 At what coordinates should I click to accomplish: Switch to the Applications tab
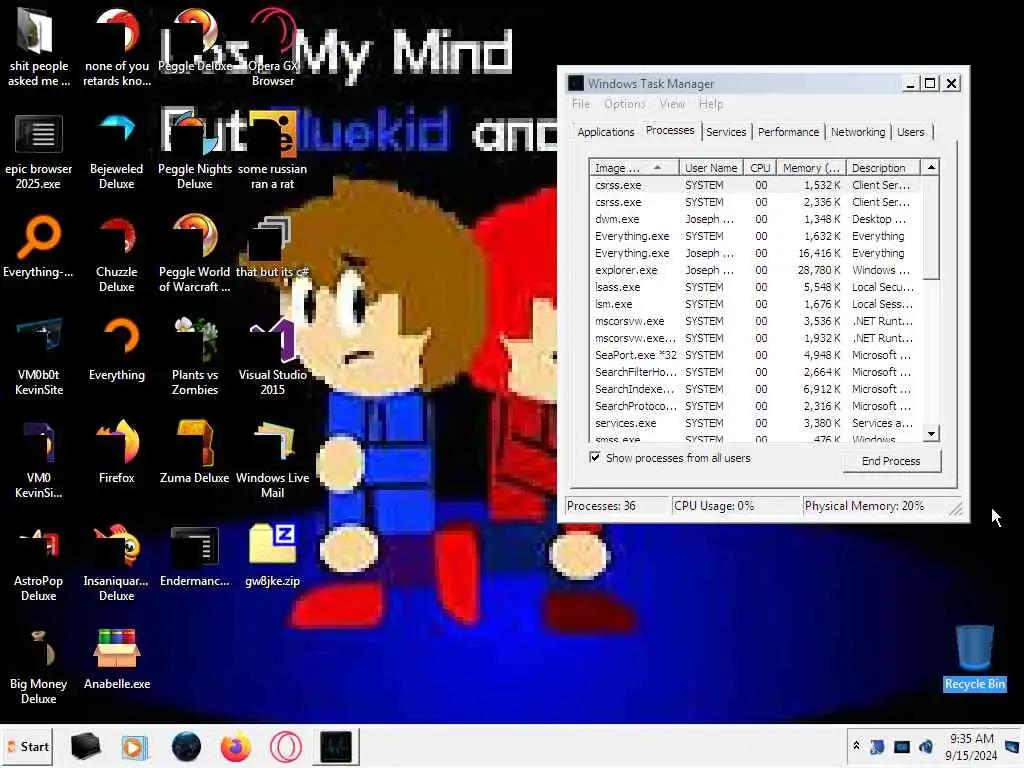pyautogui.click(x=605, y=132)
